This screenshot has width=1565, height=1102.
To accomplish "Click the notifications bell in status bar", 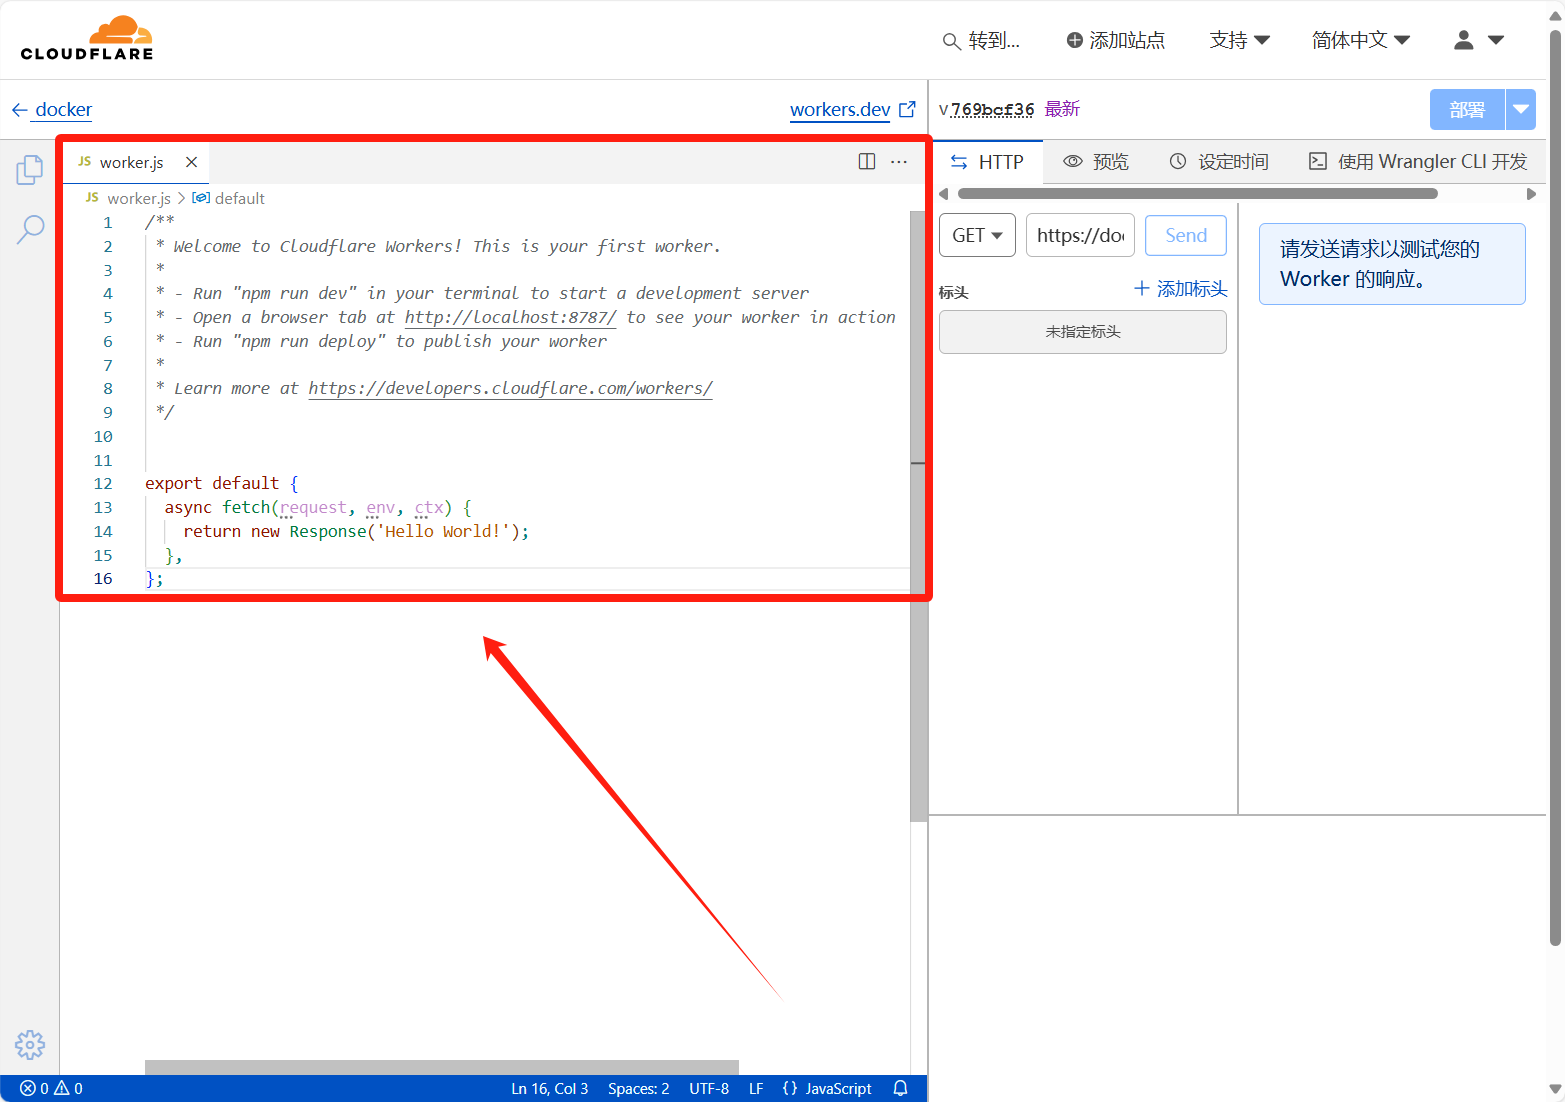I will pos(900,1088).
